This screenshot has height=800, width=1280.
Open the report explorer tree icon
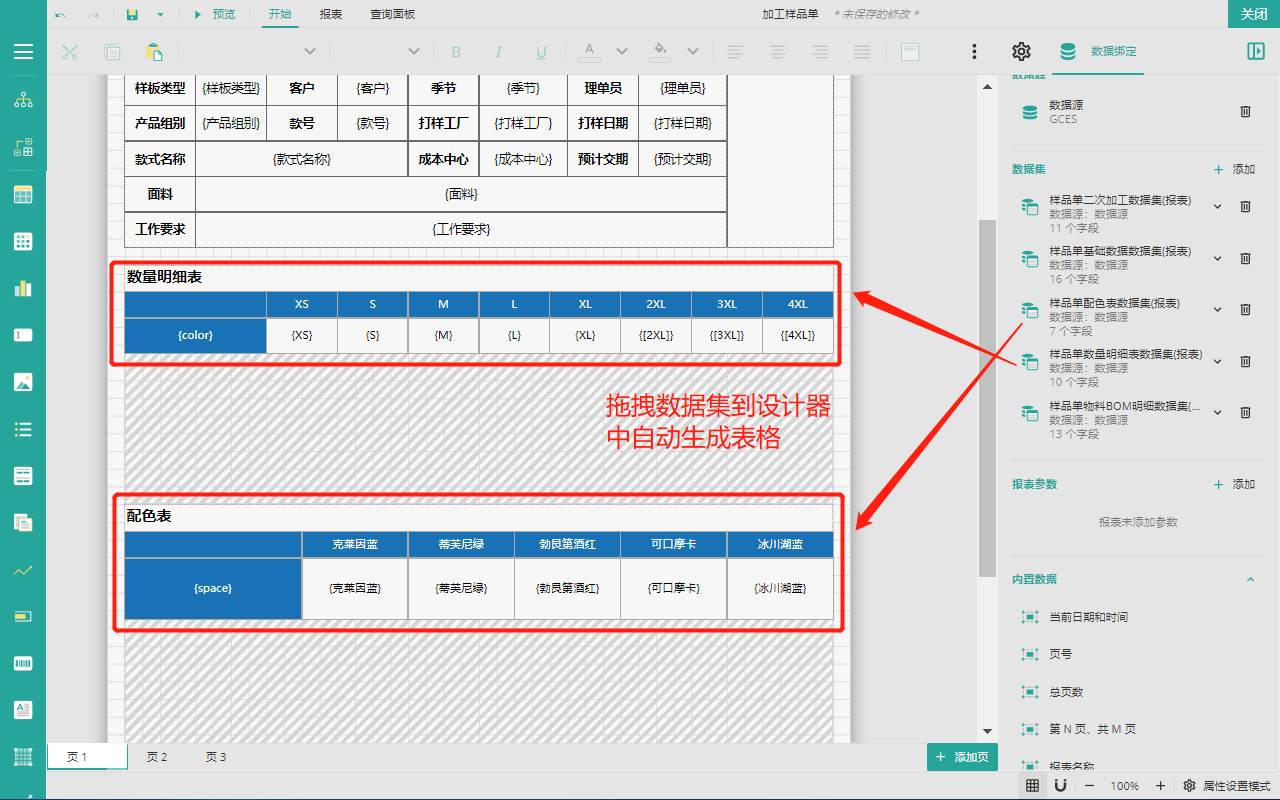pyautogui.click(x=23, y=100)
